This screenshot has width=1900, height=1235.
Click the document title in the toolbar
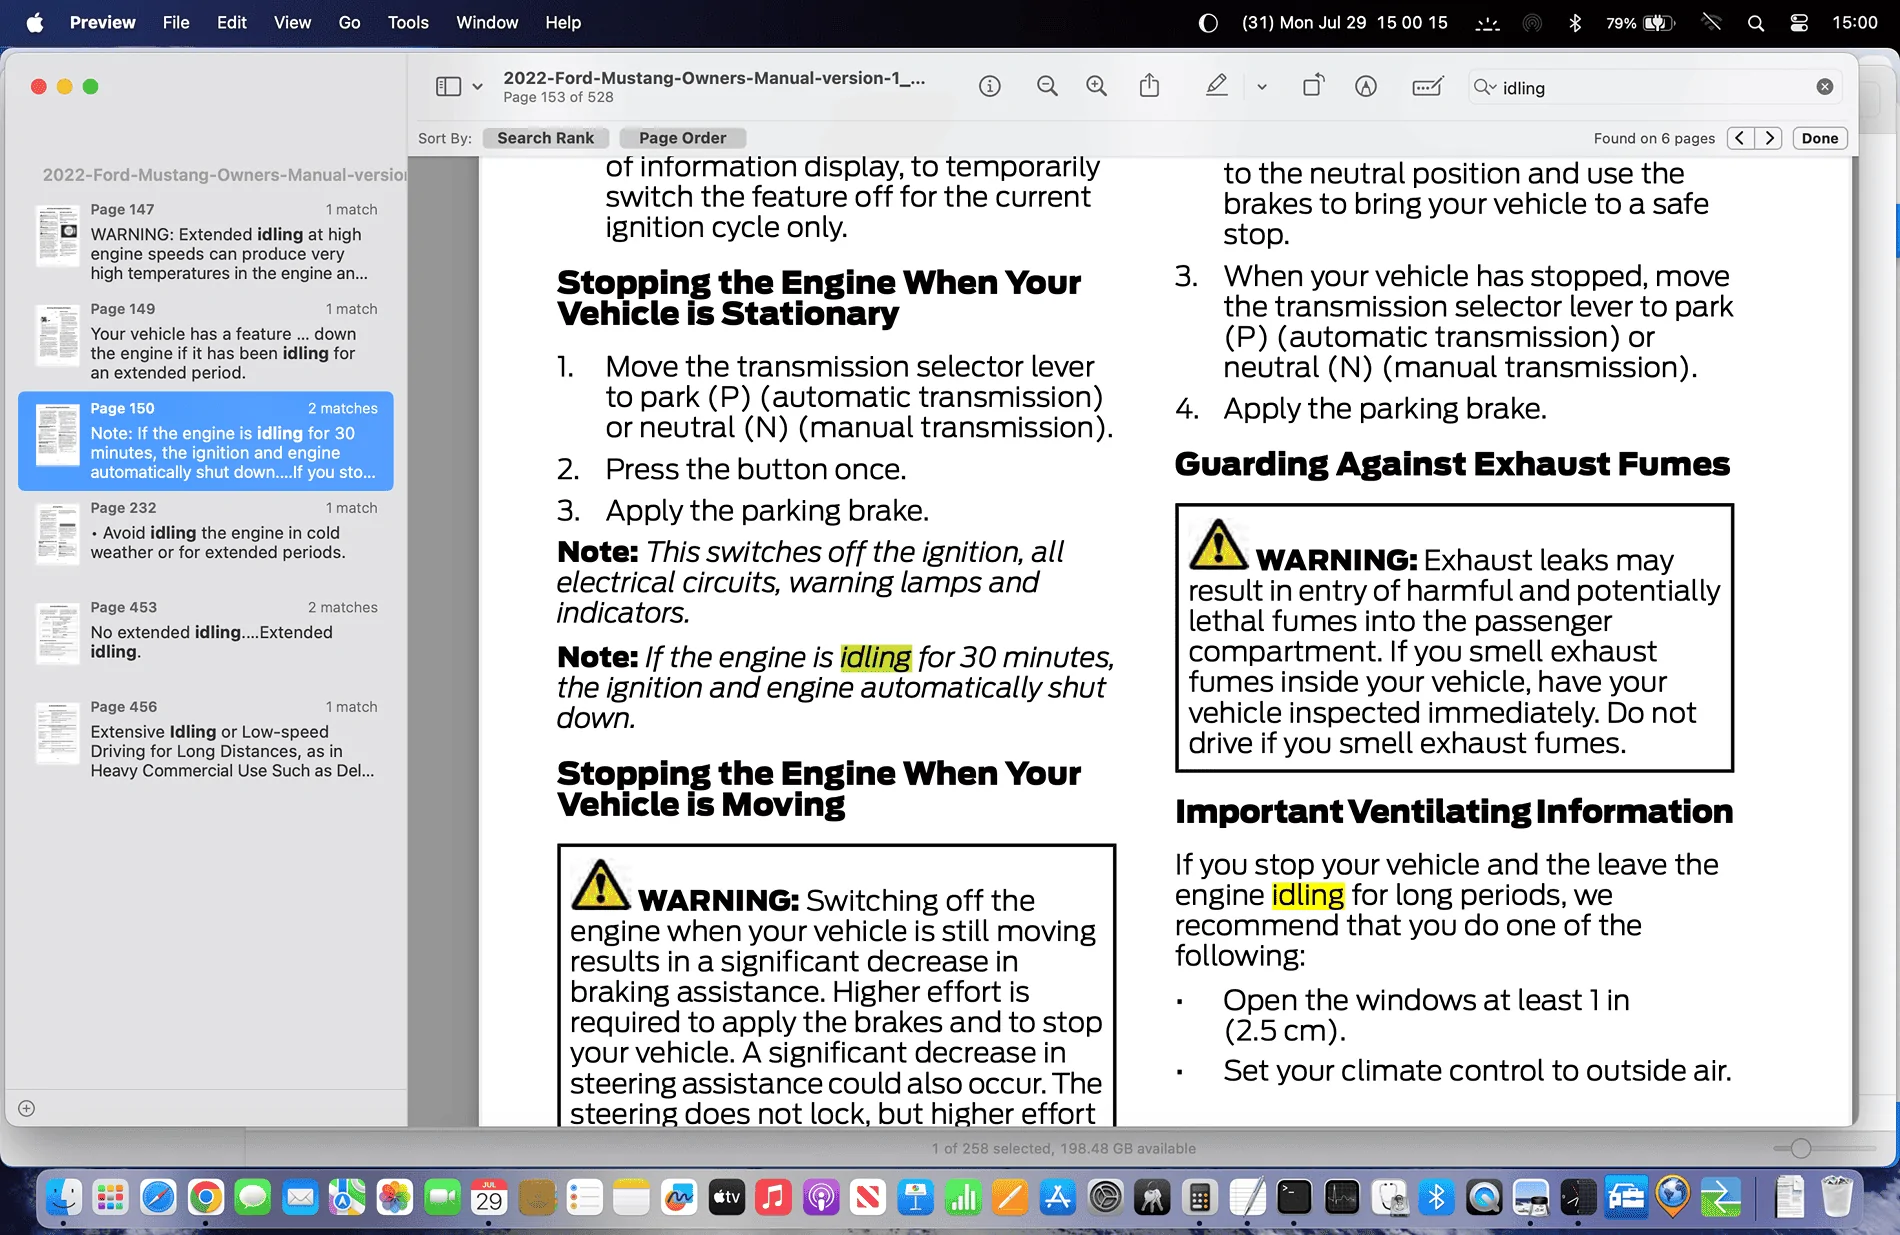point(714,78)
